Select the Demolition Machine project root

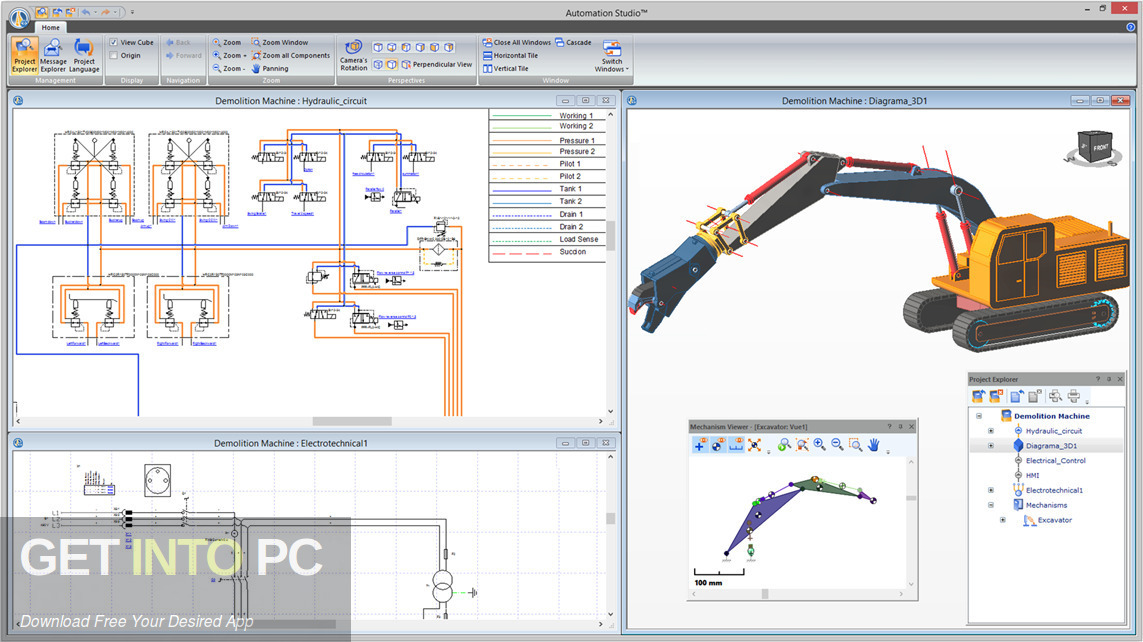click(x=1051, y=416)
